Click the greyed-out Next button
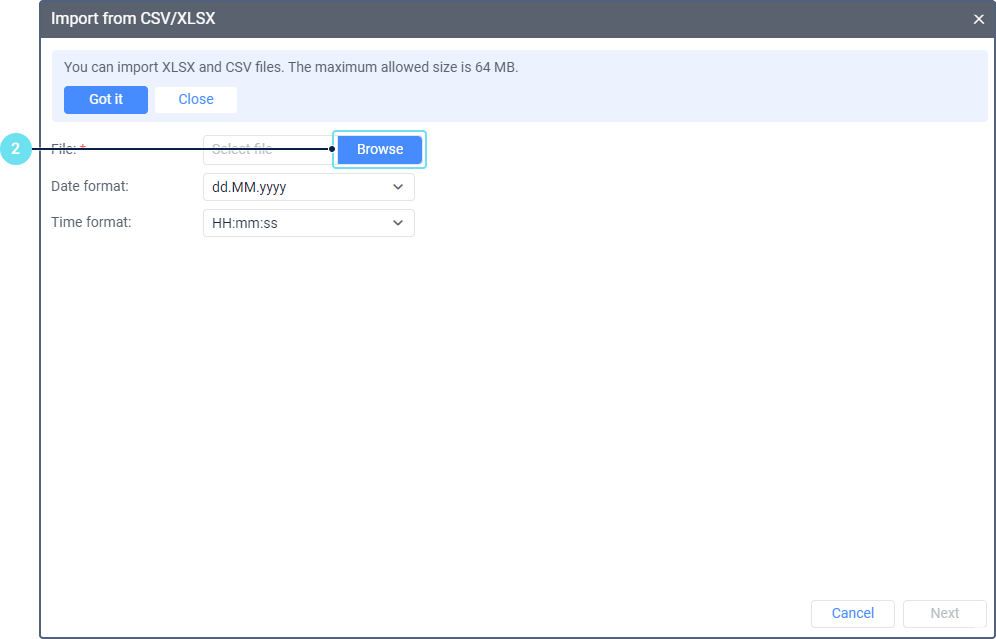Image resolution: width=996 pixels, height=639 pixels. tap(945, 614)
